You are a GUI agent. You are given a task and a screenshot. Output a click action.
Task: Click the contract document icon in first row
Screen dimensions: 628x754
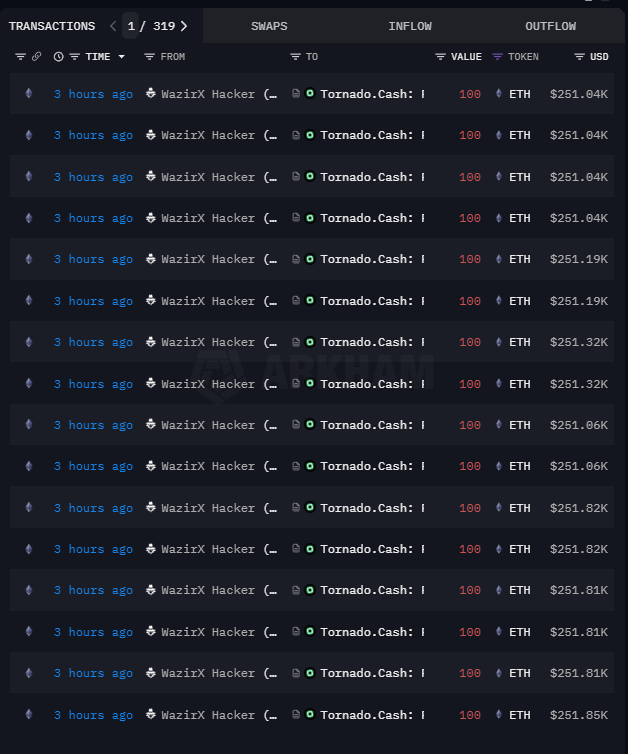click(296, 94)
